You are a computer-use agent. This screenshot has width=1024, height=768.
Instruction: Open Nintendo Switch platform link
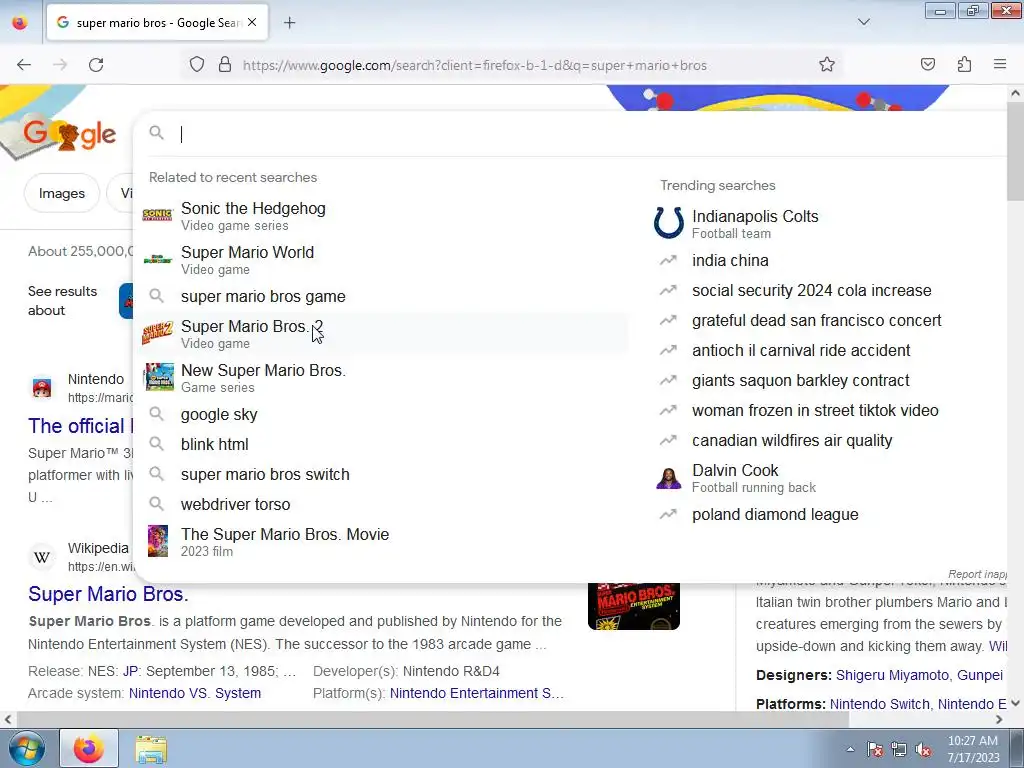tap(880, 704)
